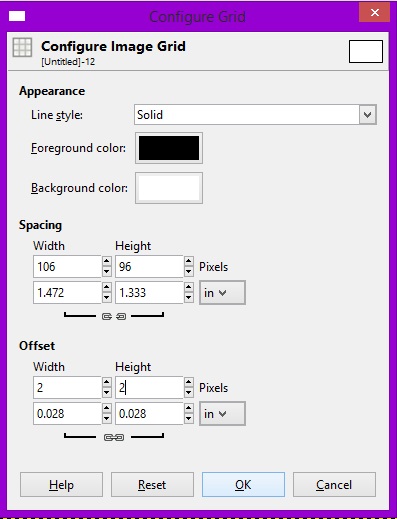Toggle the Offset chain link icon

tap(114, 437)
